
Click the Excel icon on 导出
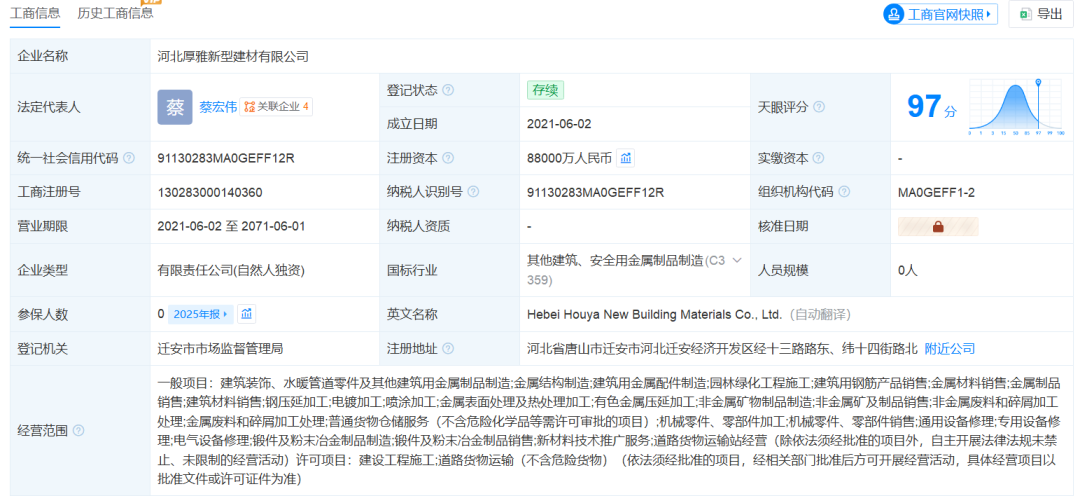pos(1026,14)
